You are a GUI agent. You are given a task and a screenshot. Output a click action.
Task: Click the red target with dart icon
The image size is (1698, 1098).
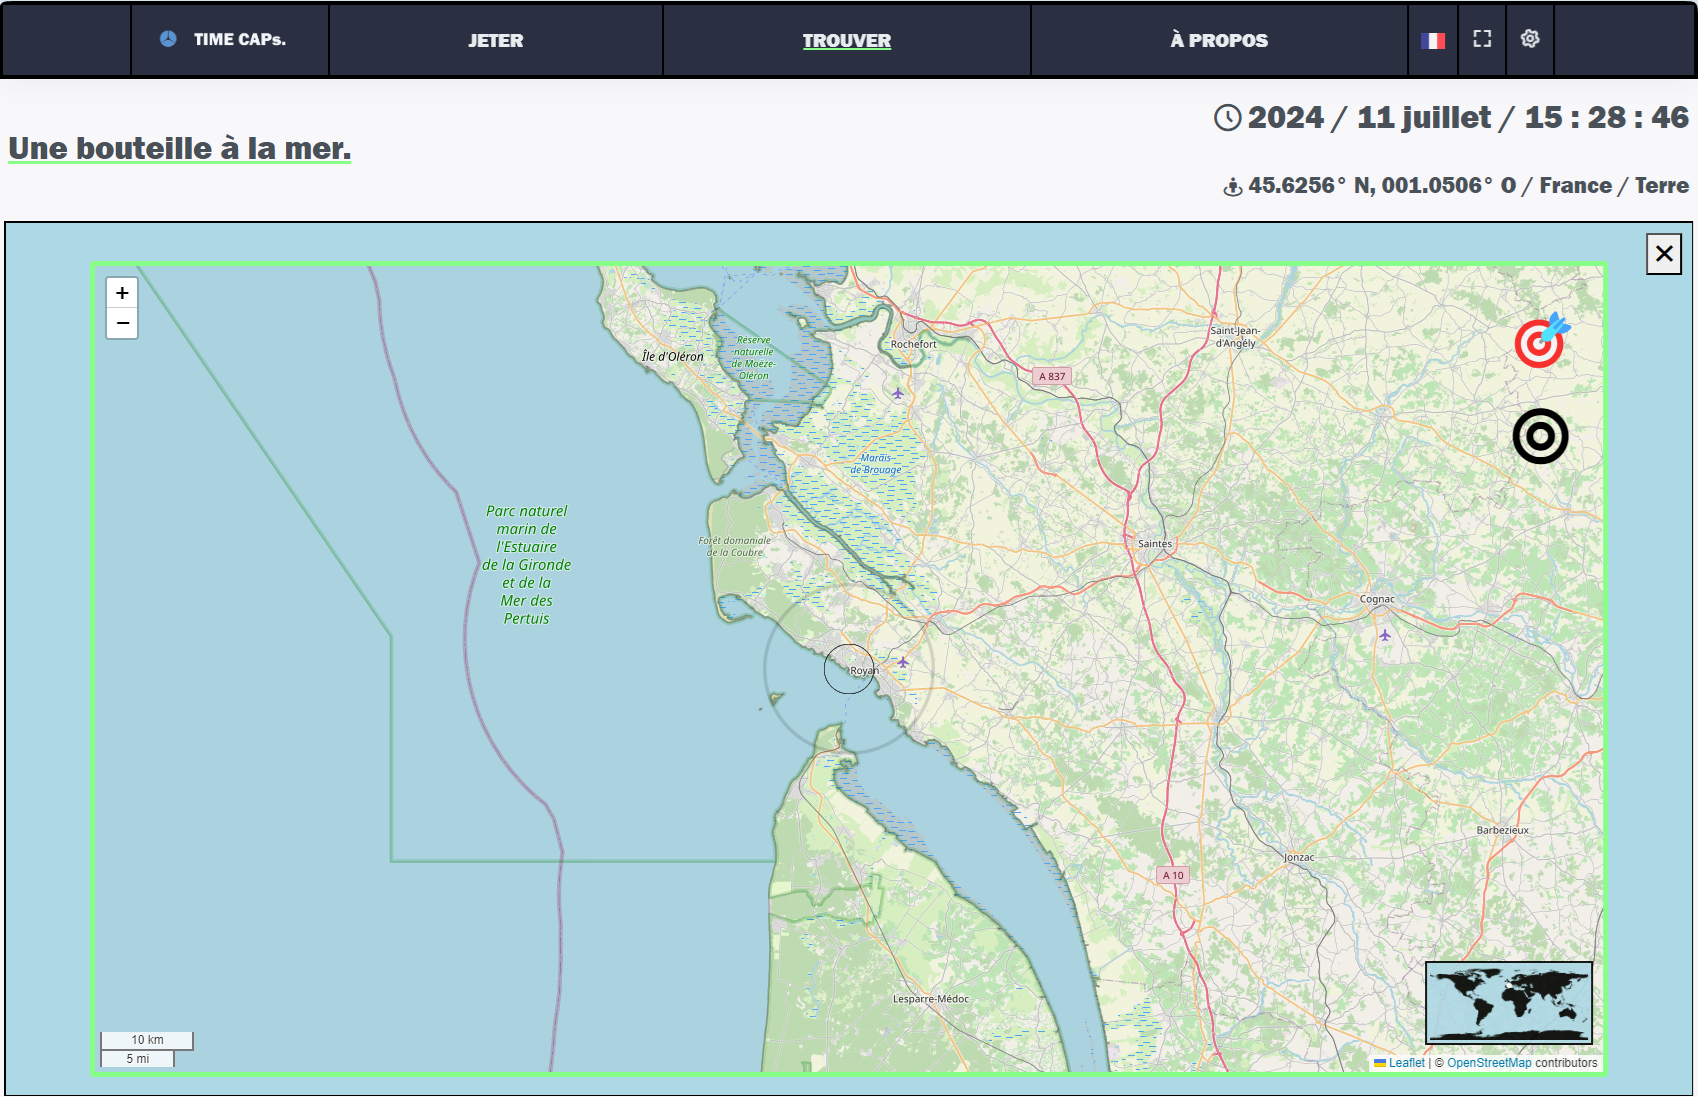1540,342
